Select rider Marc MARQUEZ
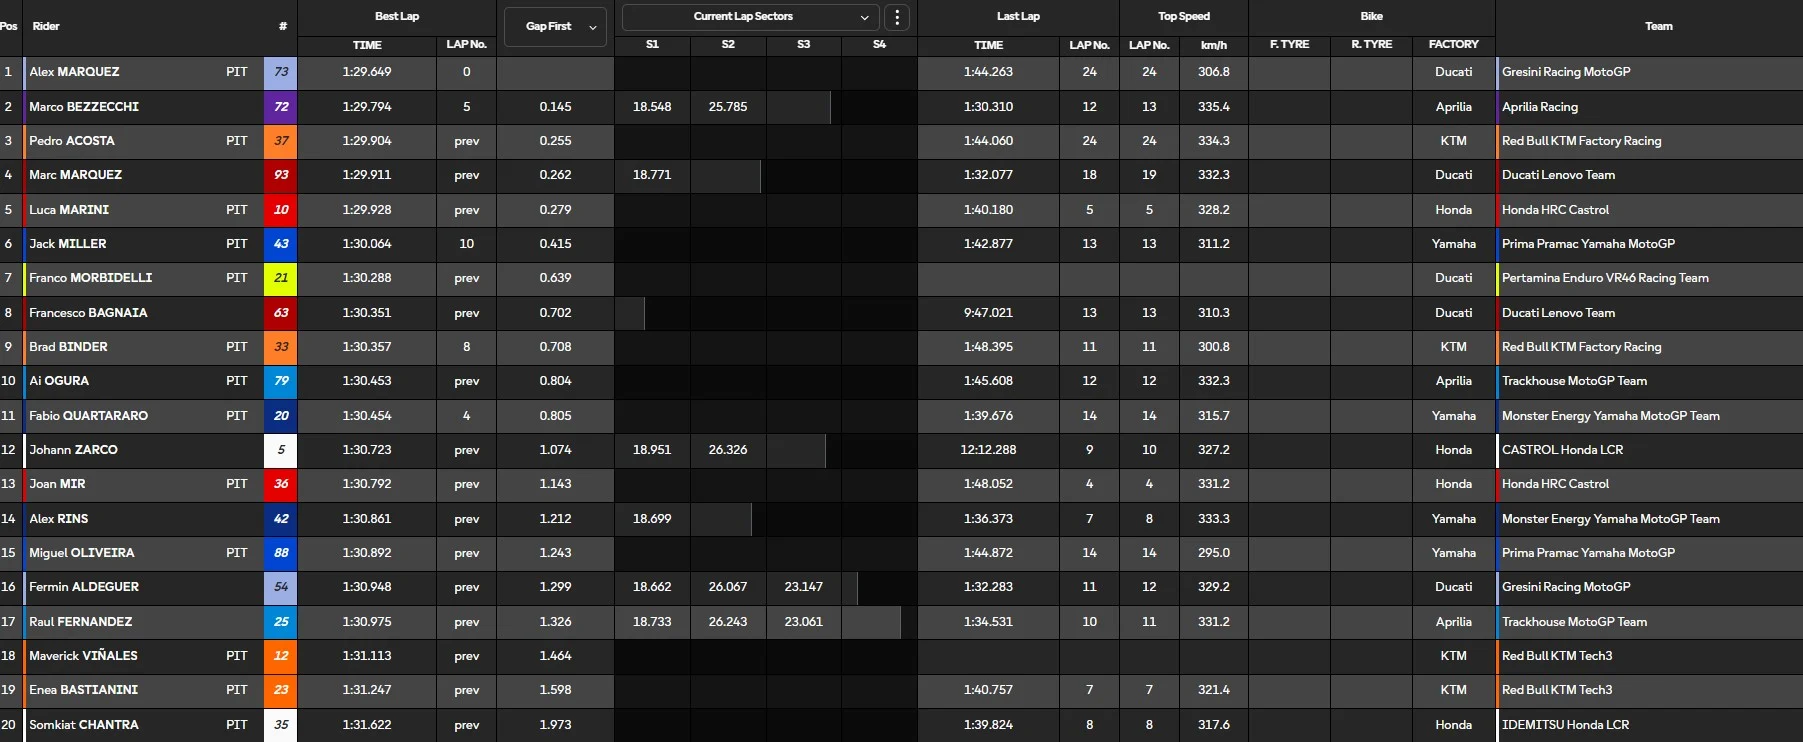Viewport: 1803px width, 742px height. 75,175
